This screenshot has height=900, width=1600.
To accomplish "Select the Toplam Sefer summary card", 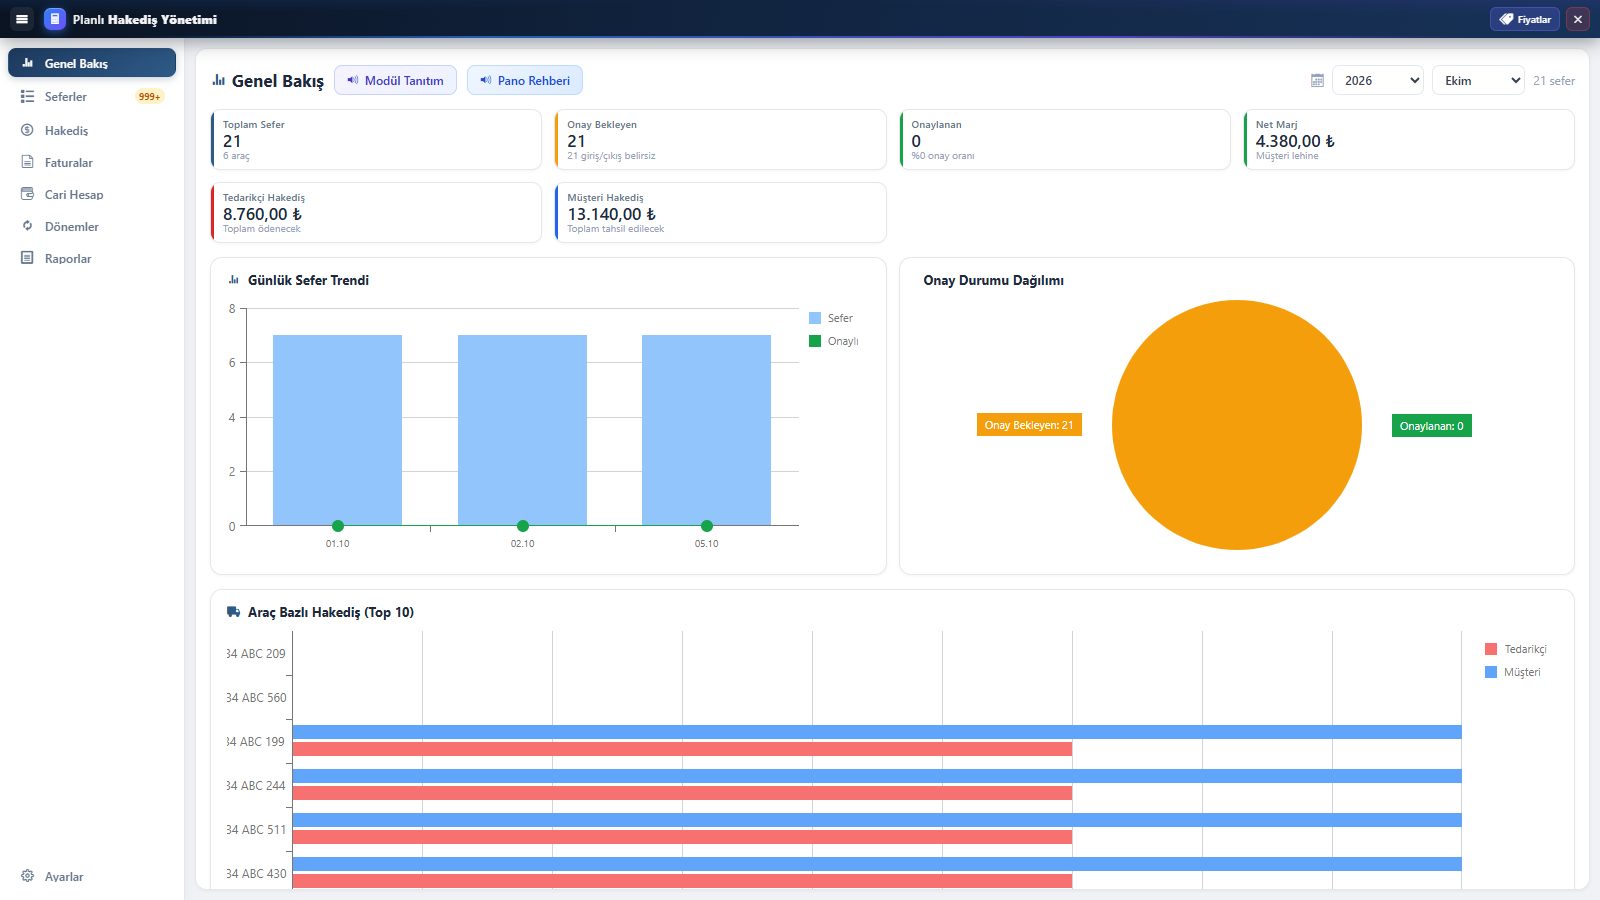I will pos(376,140).
